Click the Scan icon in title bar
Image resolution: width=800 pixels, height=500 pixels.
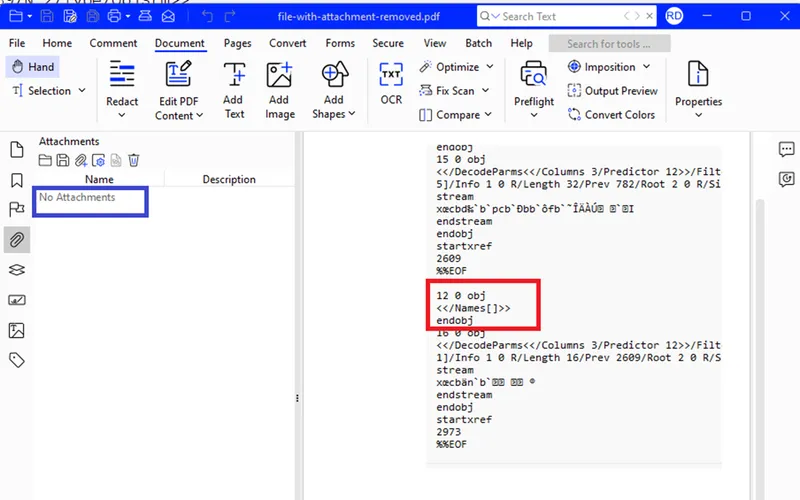[x=145, y=16]
